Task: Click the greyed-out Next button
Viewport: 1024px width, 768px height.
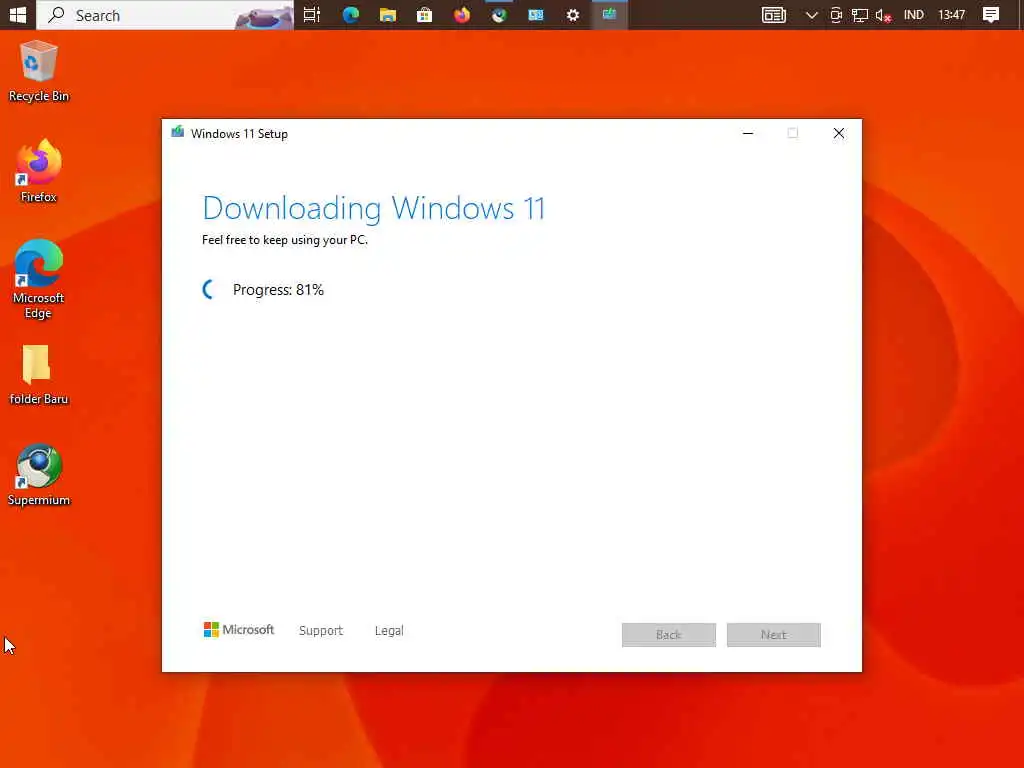Action: pyautogui.click(x=774, y=635)
